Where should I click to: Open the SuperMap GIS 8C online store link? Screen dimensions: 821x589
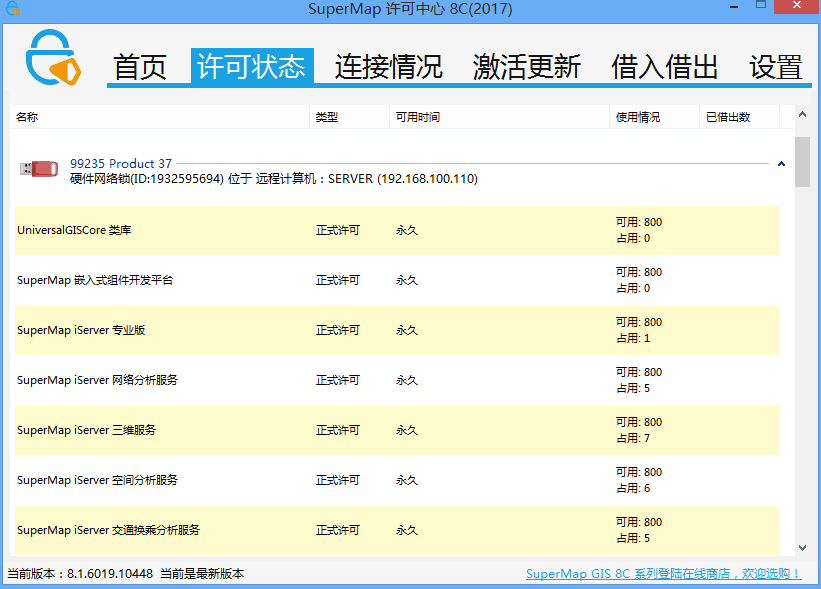click(x=663, y=574)
